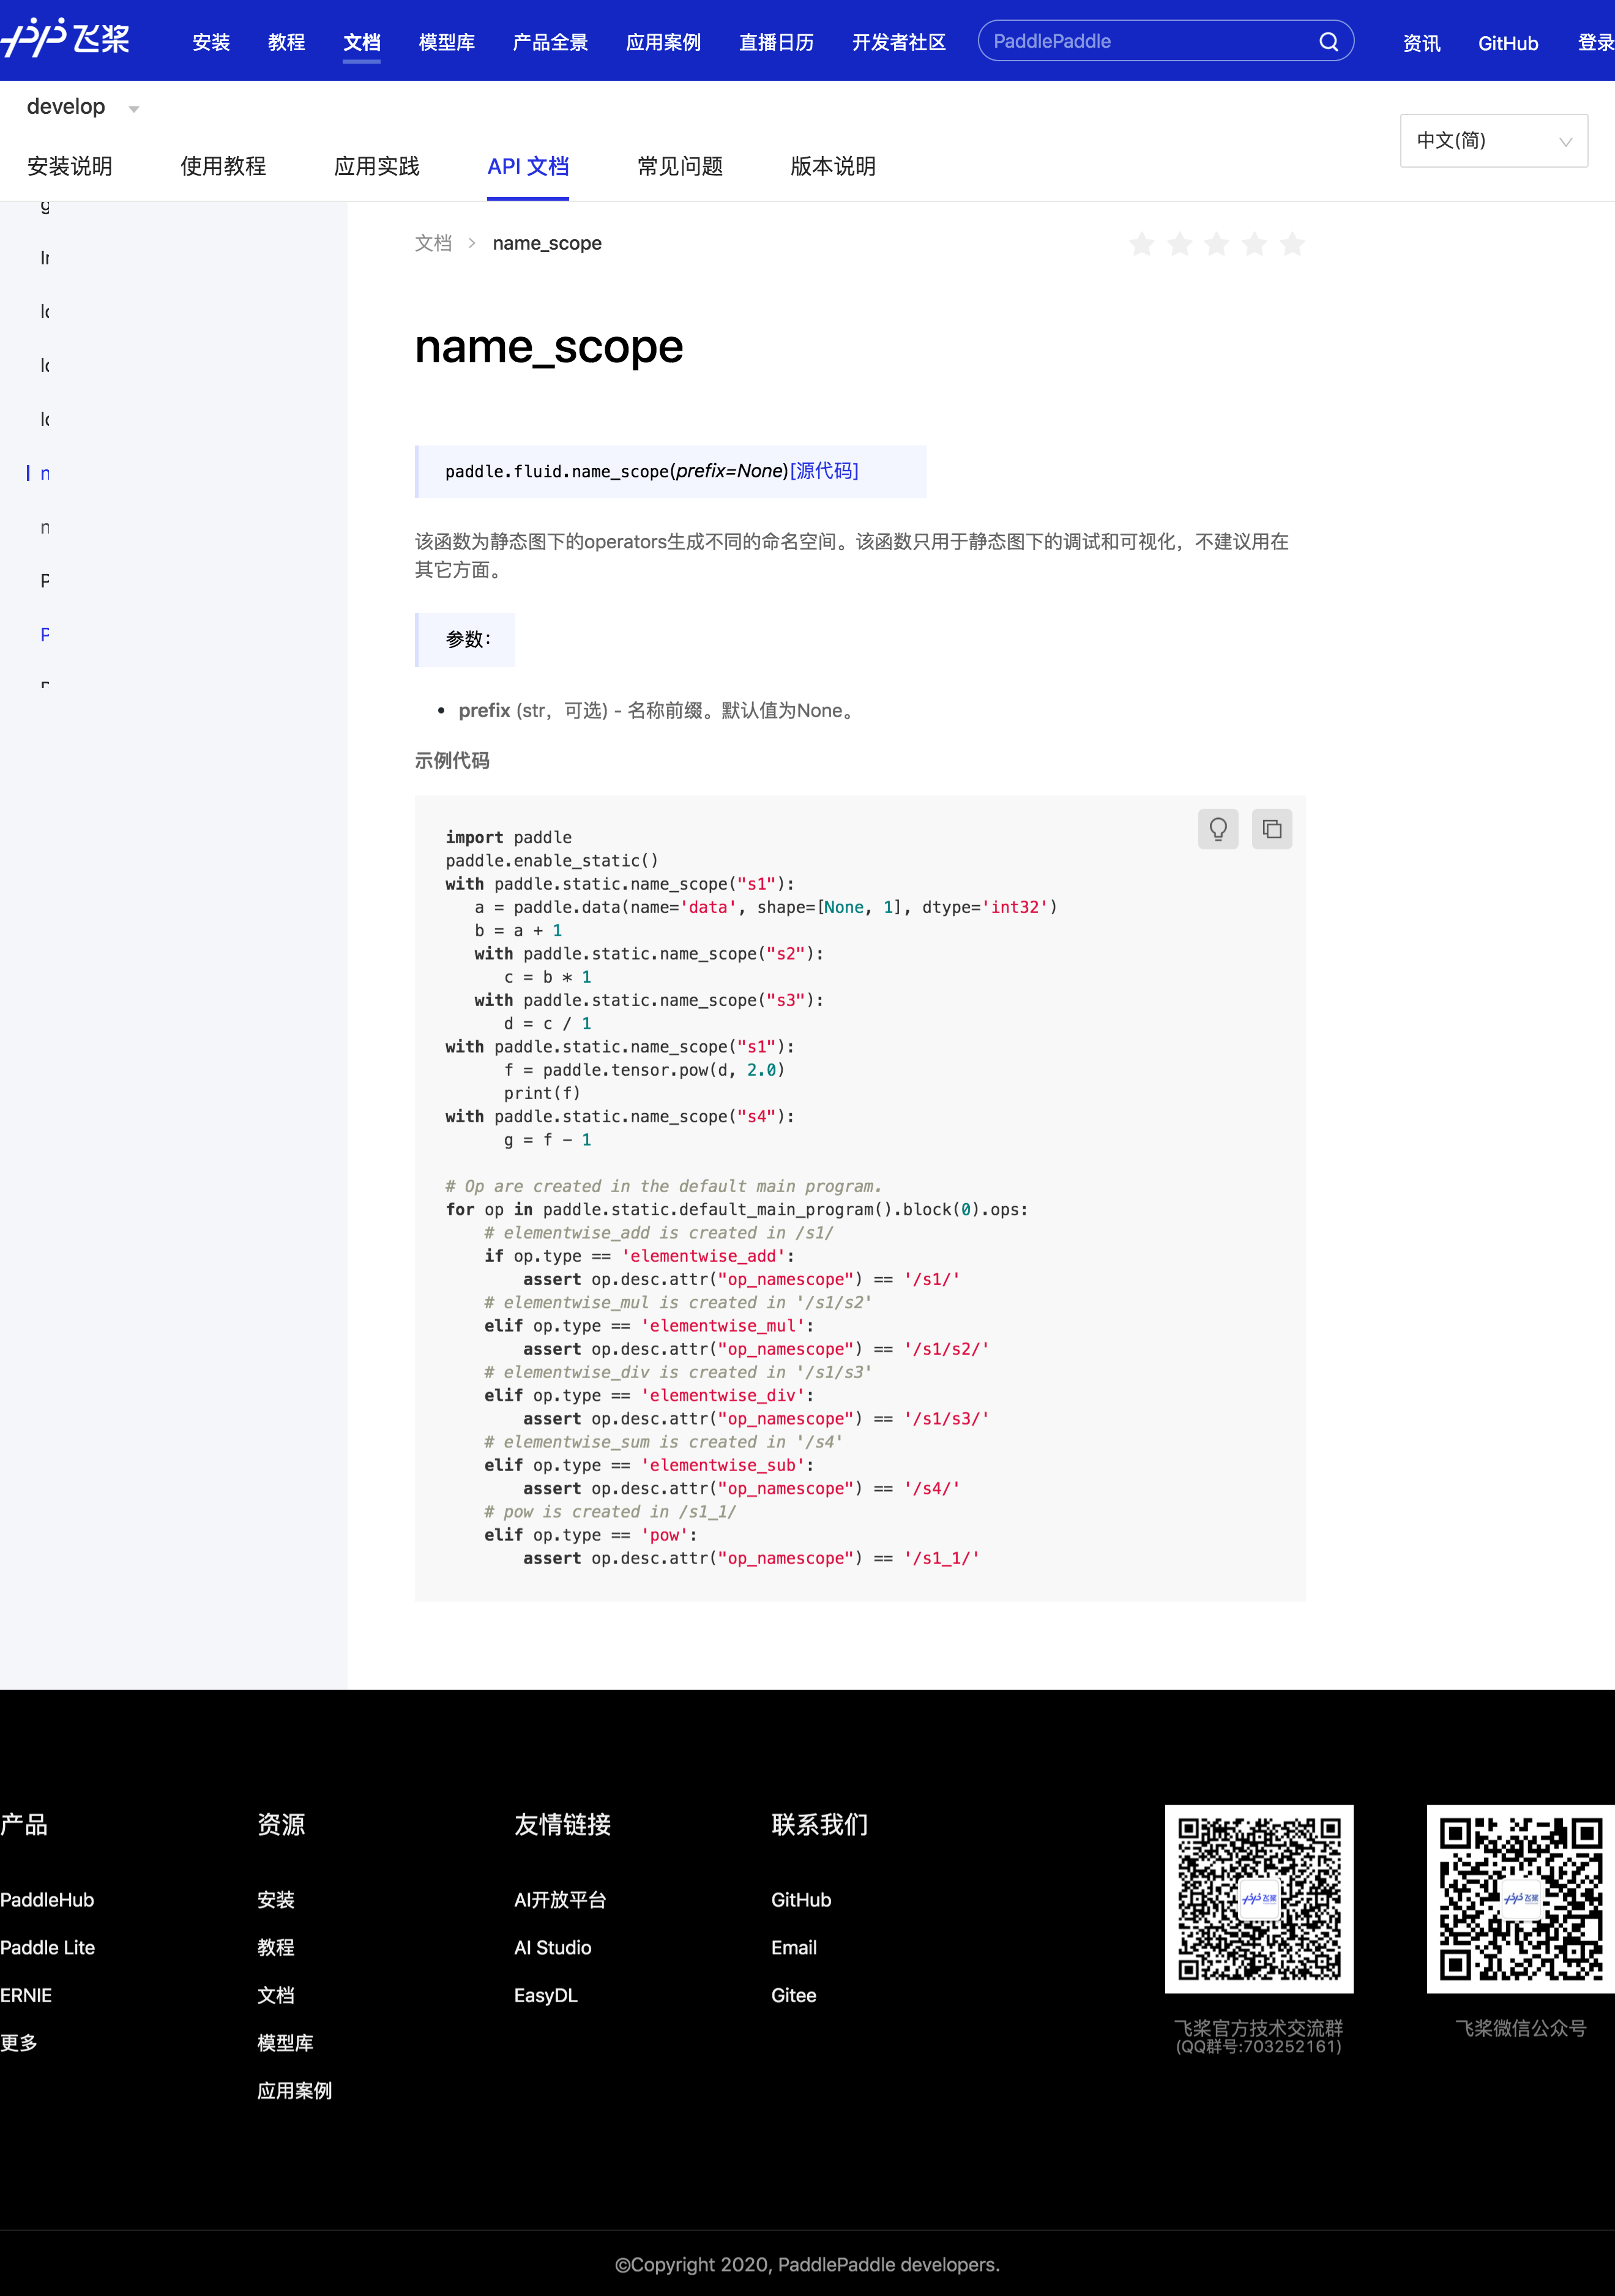Open the 模型库 top menu item

446,42
